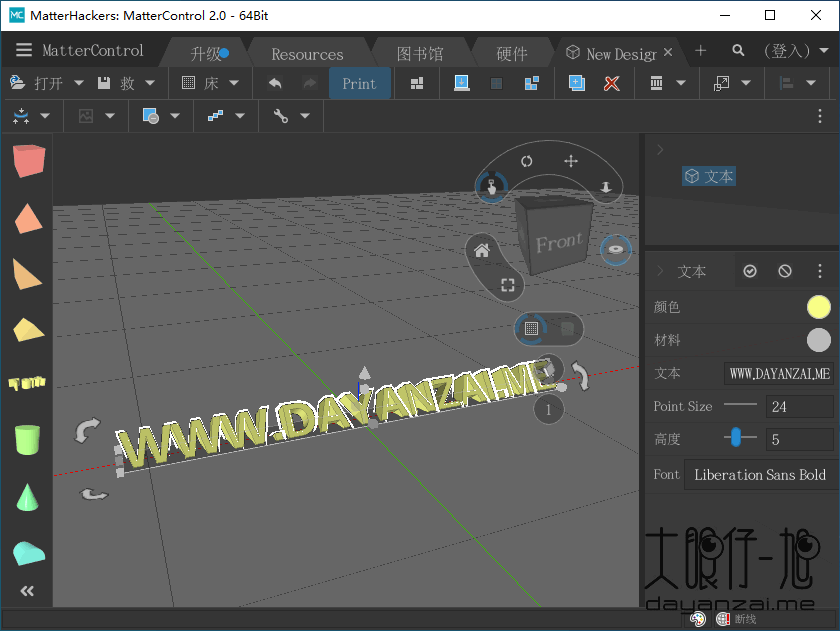Click the search magnifier icon

738,50
